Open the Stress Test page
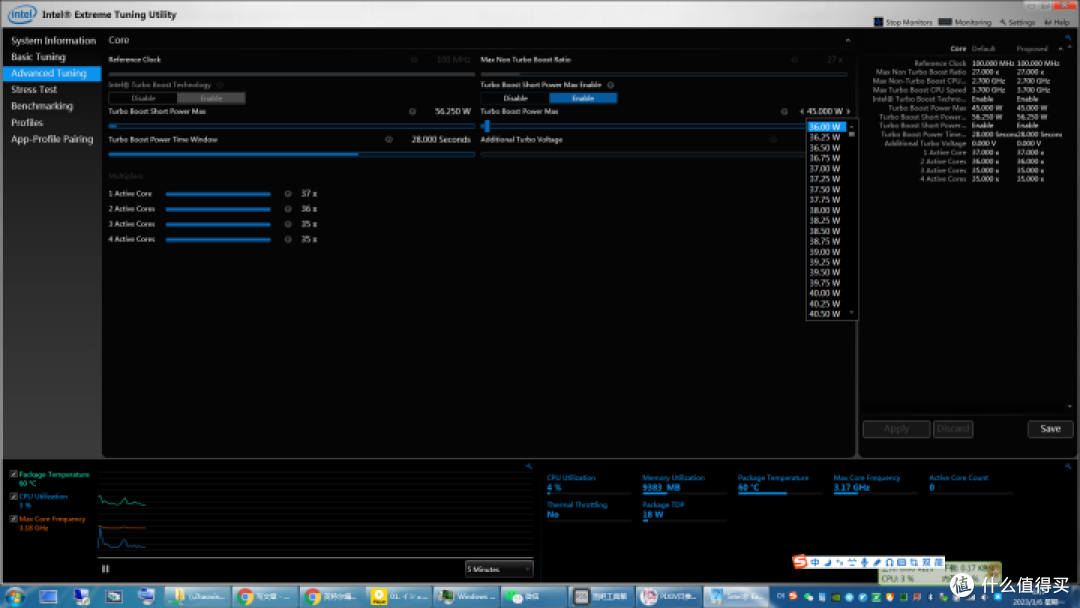 (34, 90)
